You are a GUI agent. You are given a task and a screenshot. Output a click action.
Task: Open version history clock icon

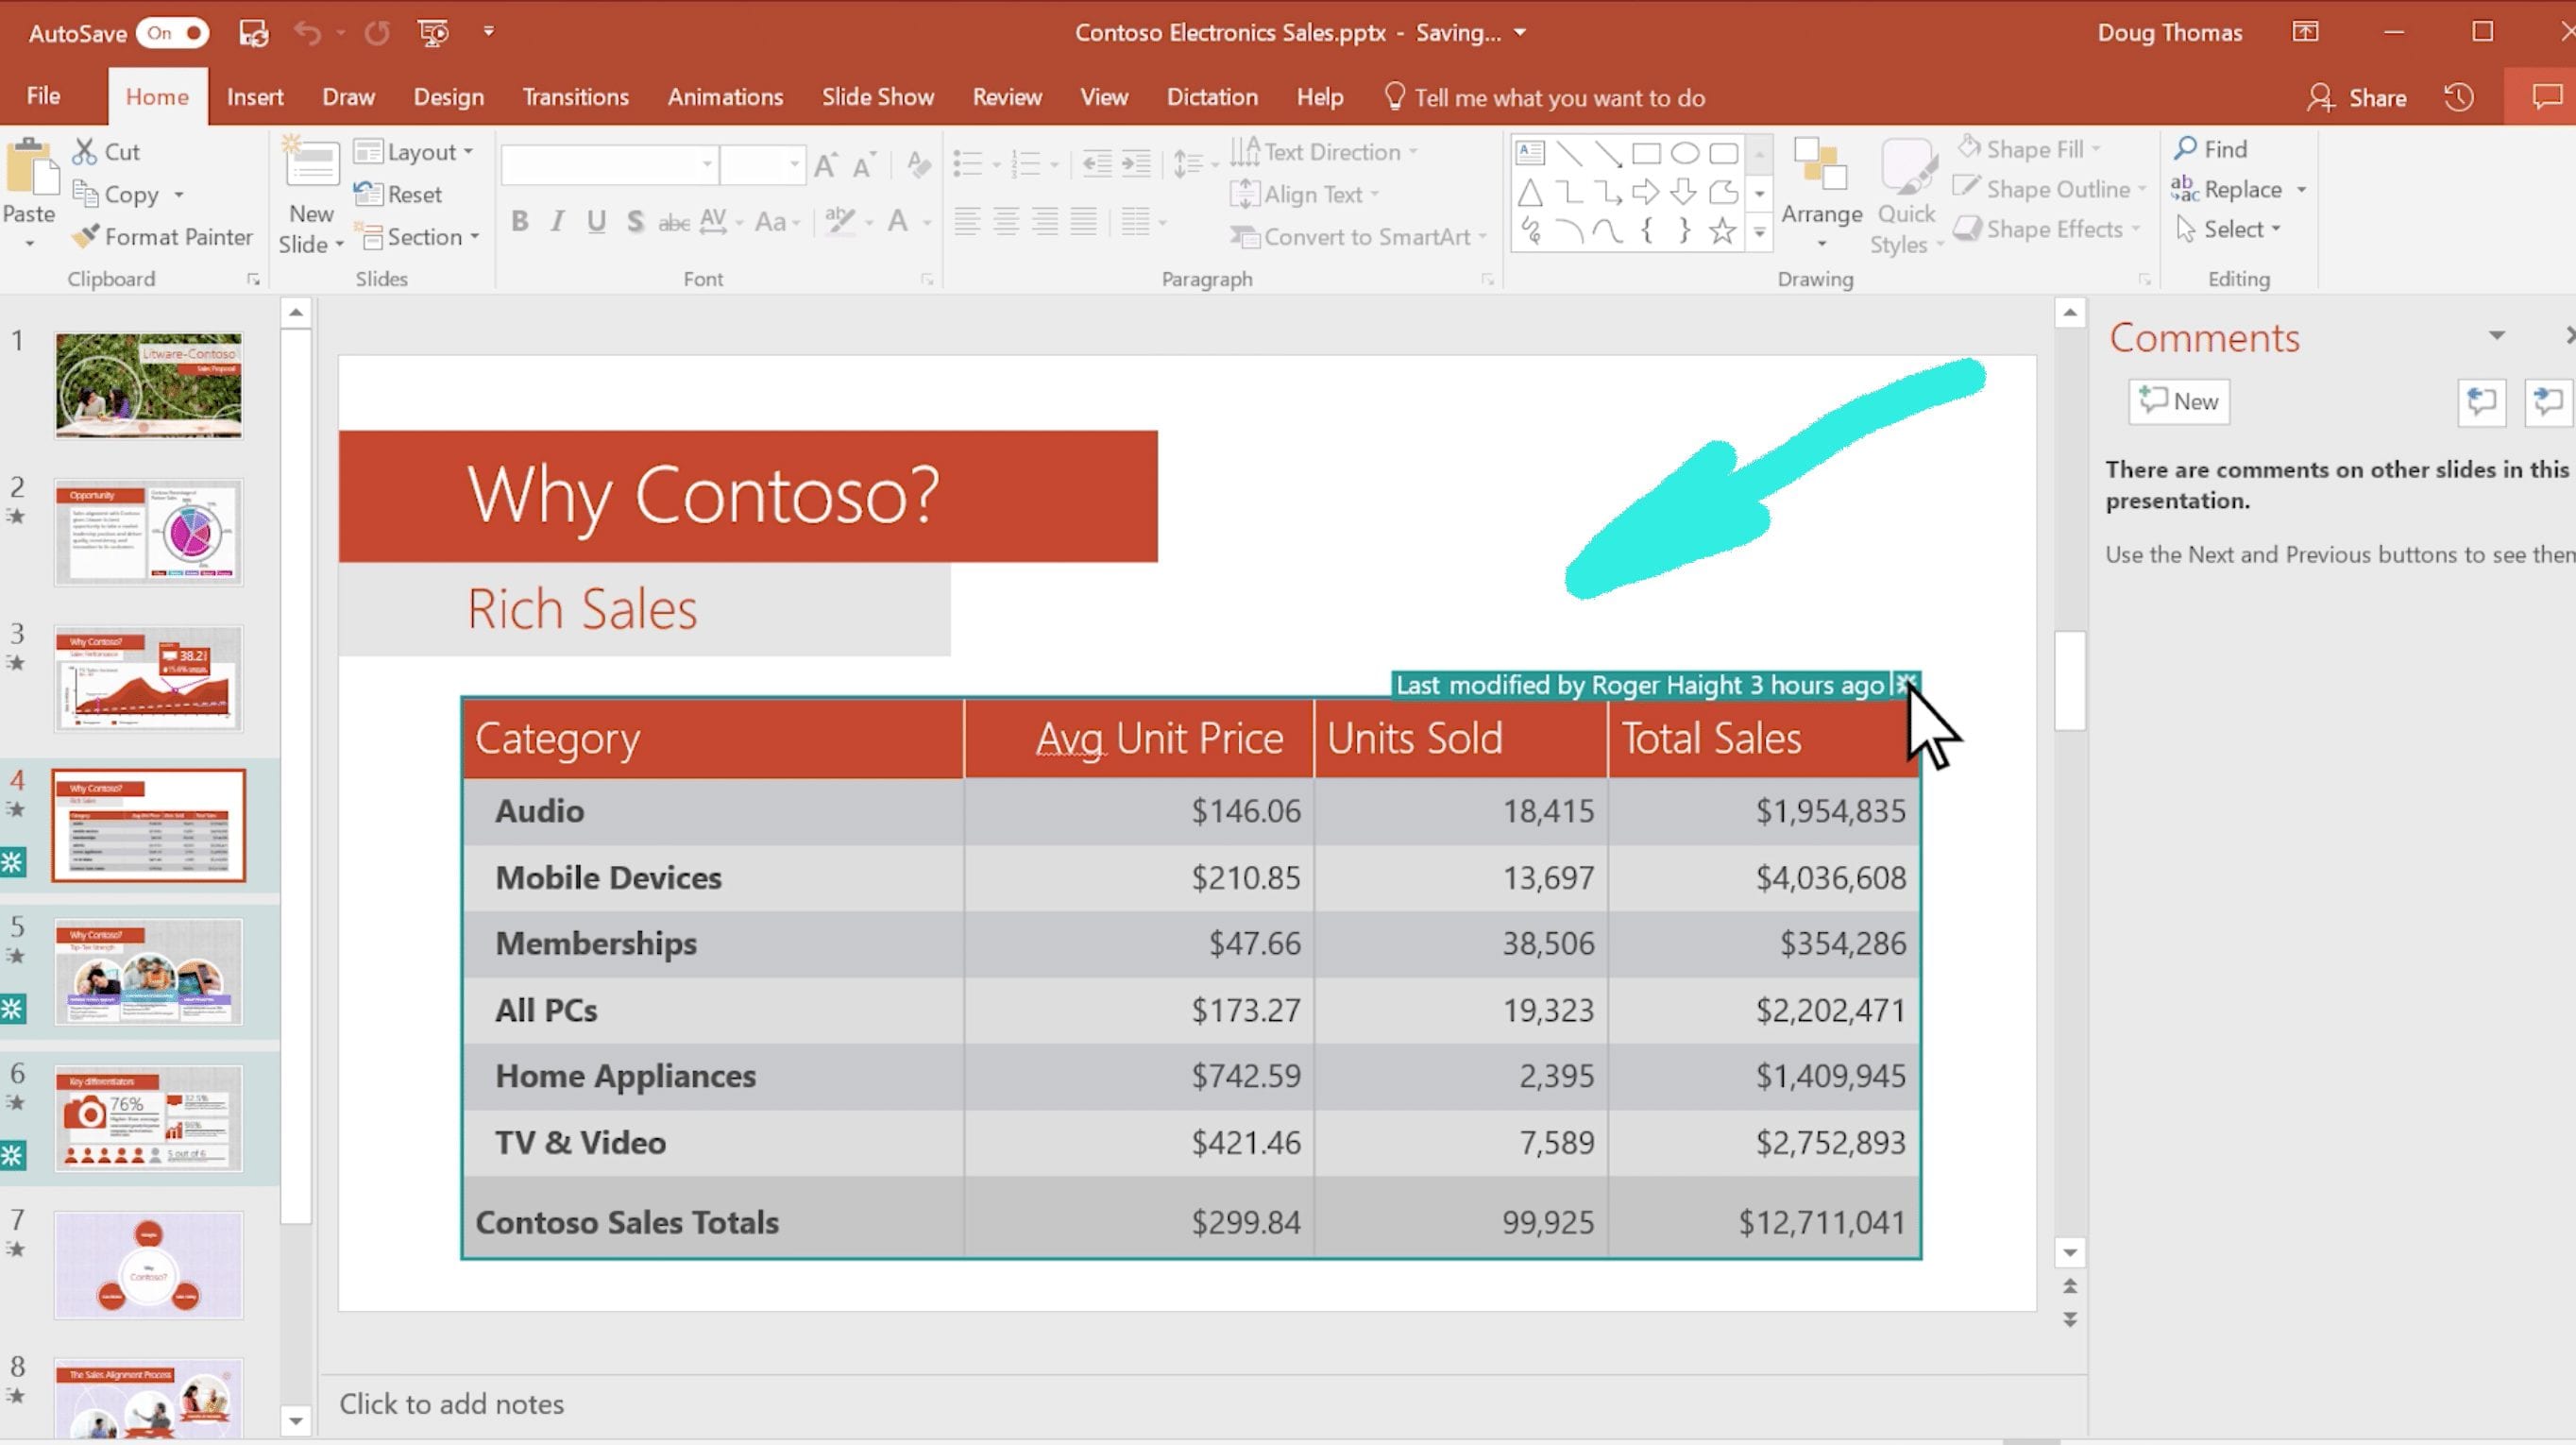tap(2459, 97)
